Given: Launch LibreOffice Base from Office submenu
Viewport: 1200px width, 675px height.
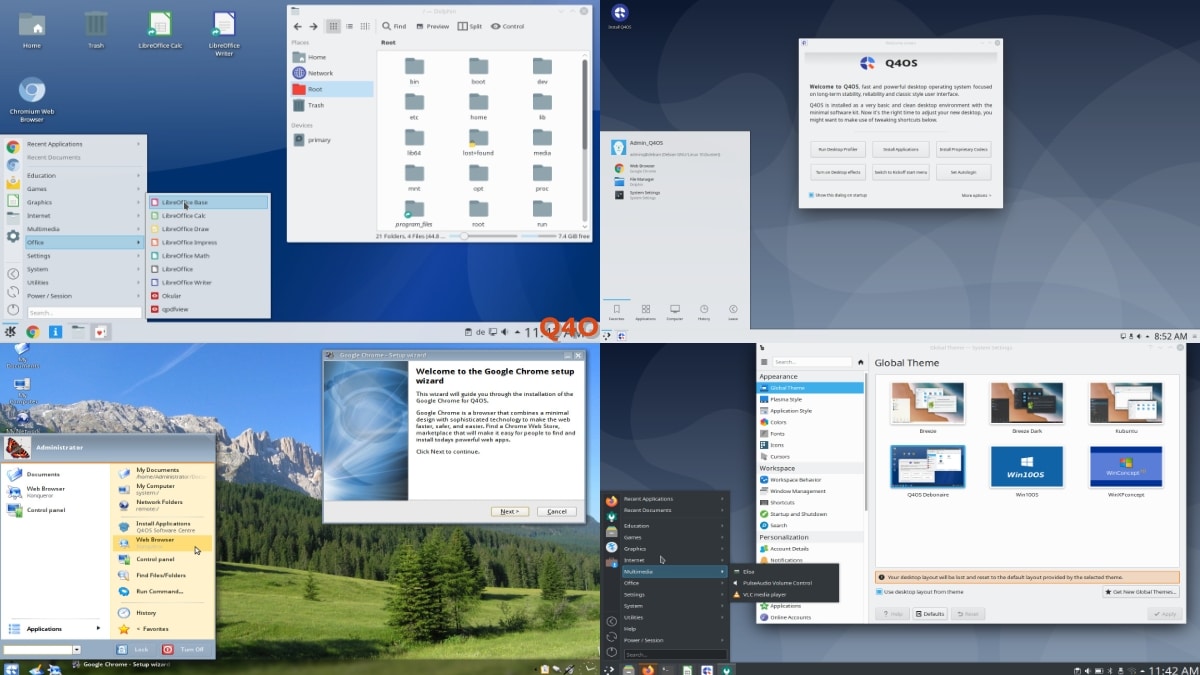Looking at the screenshot, I should [208, 202].
